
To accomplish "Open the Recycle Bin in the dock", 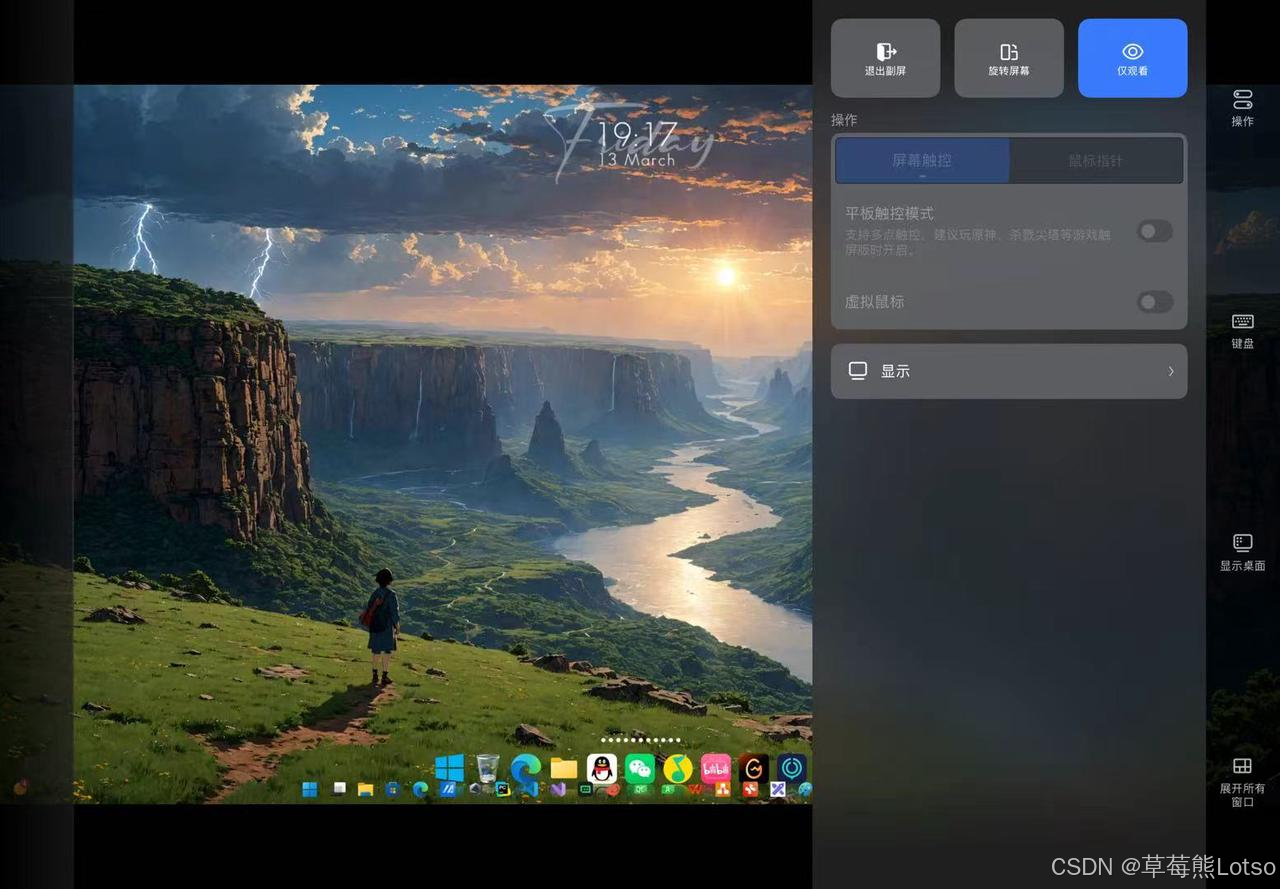I will click(x=487, y=768).
